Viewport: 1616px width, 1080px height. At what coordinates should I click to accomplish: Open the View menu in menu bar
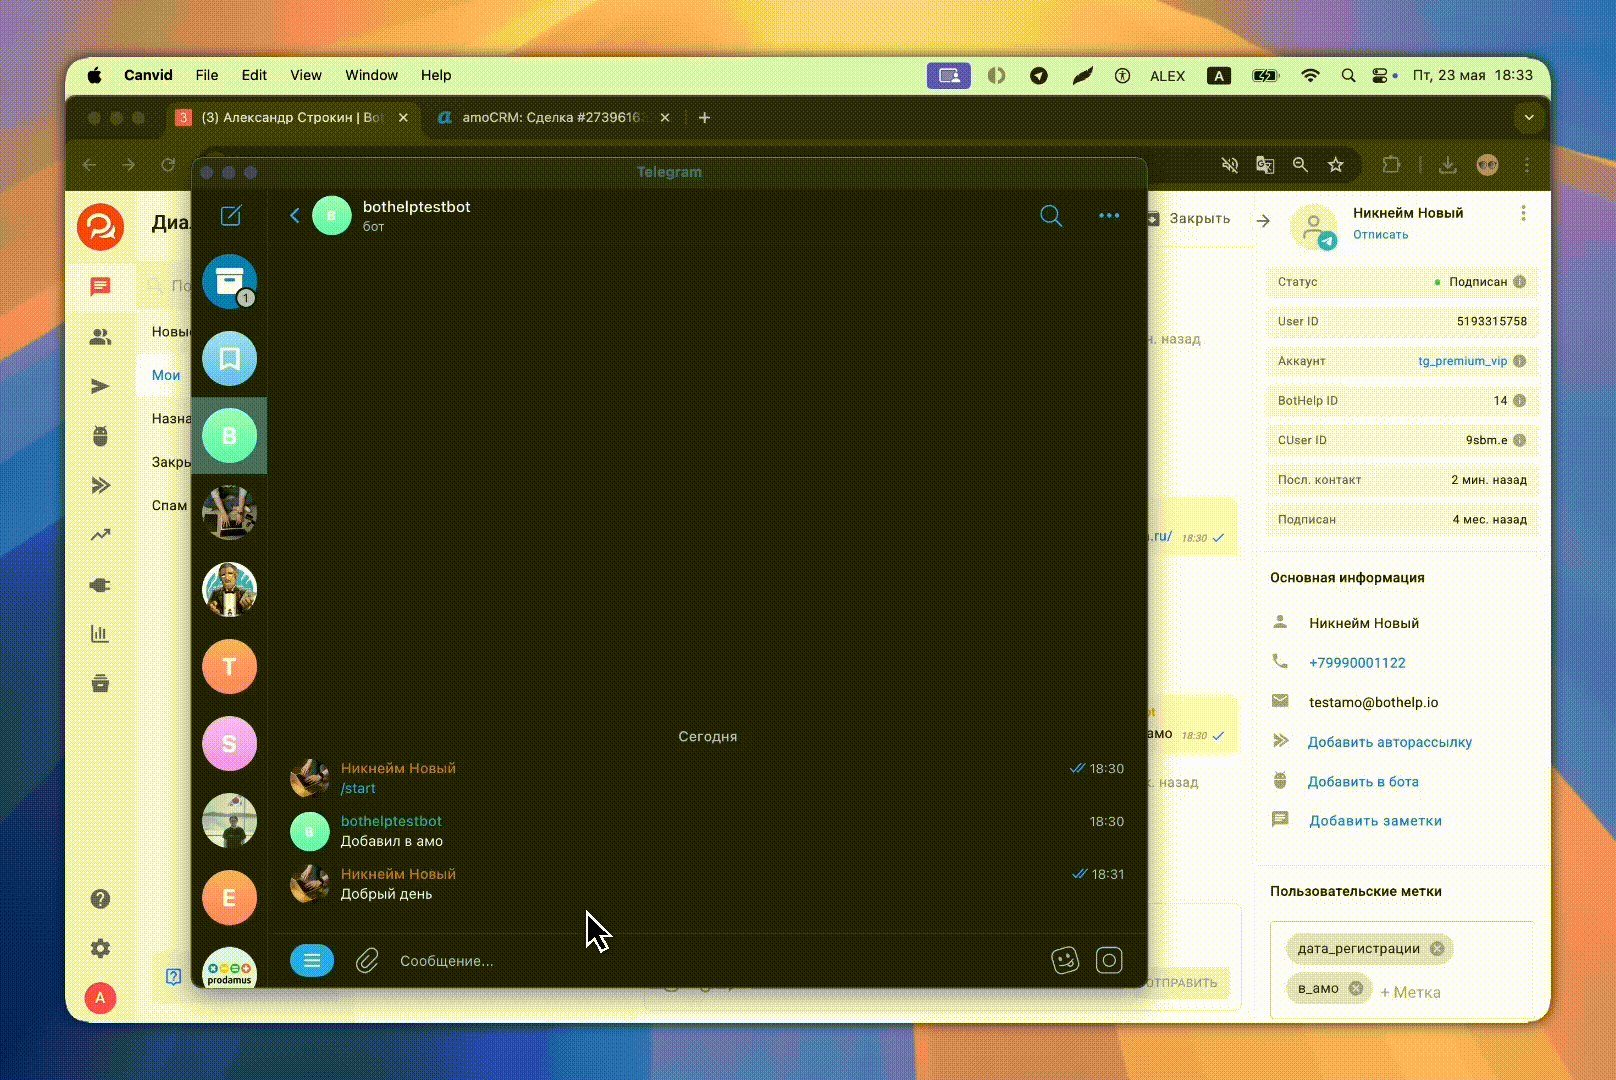click(x=306, y=75)
